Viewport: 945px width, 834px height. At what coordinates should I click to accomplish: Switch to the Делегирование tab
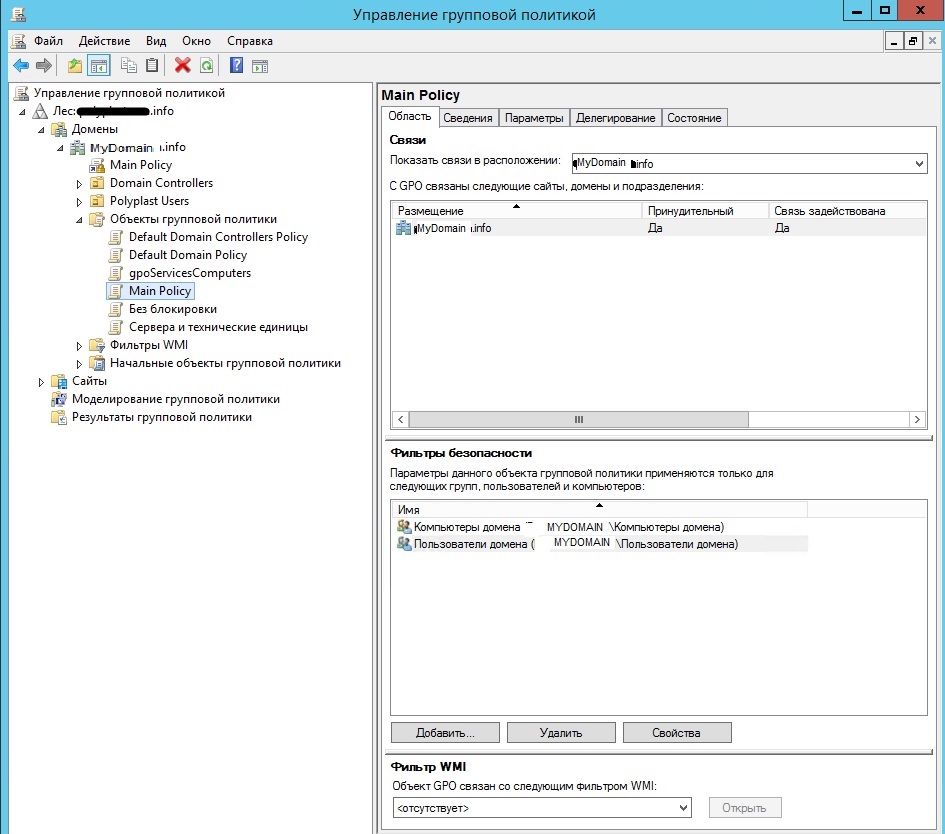click(615, 118)
